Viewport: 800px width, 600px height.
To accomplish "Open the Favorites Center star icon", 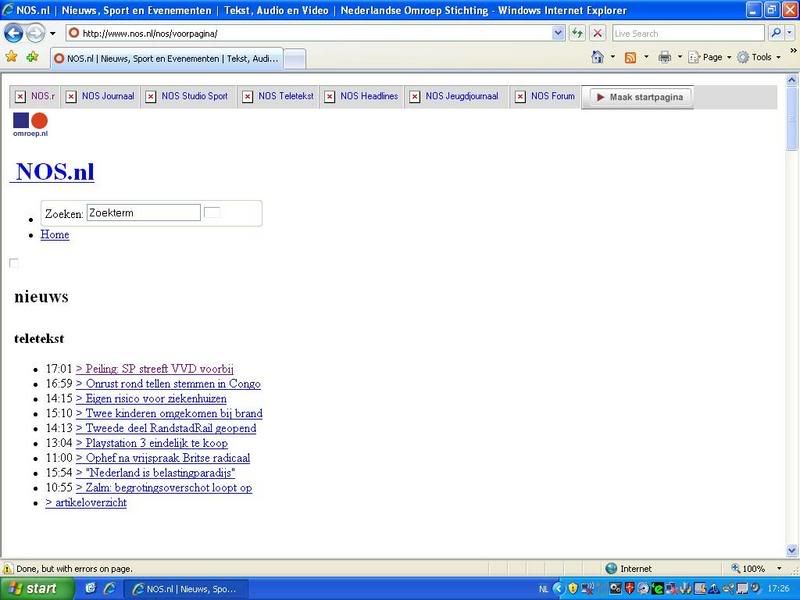I will point(12,57).
